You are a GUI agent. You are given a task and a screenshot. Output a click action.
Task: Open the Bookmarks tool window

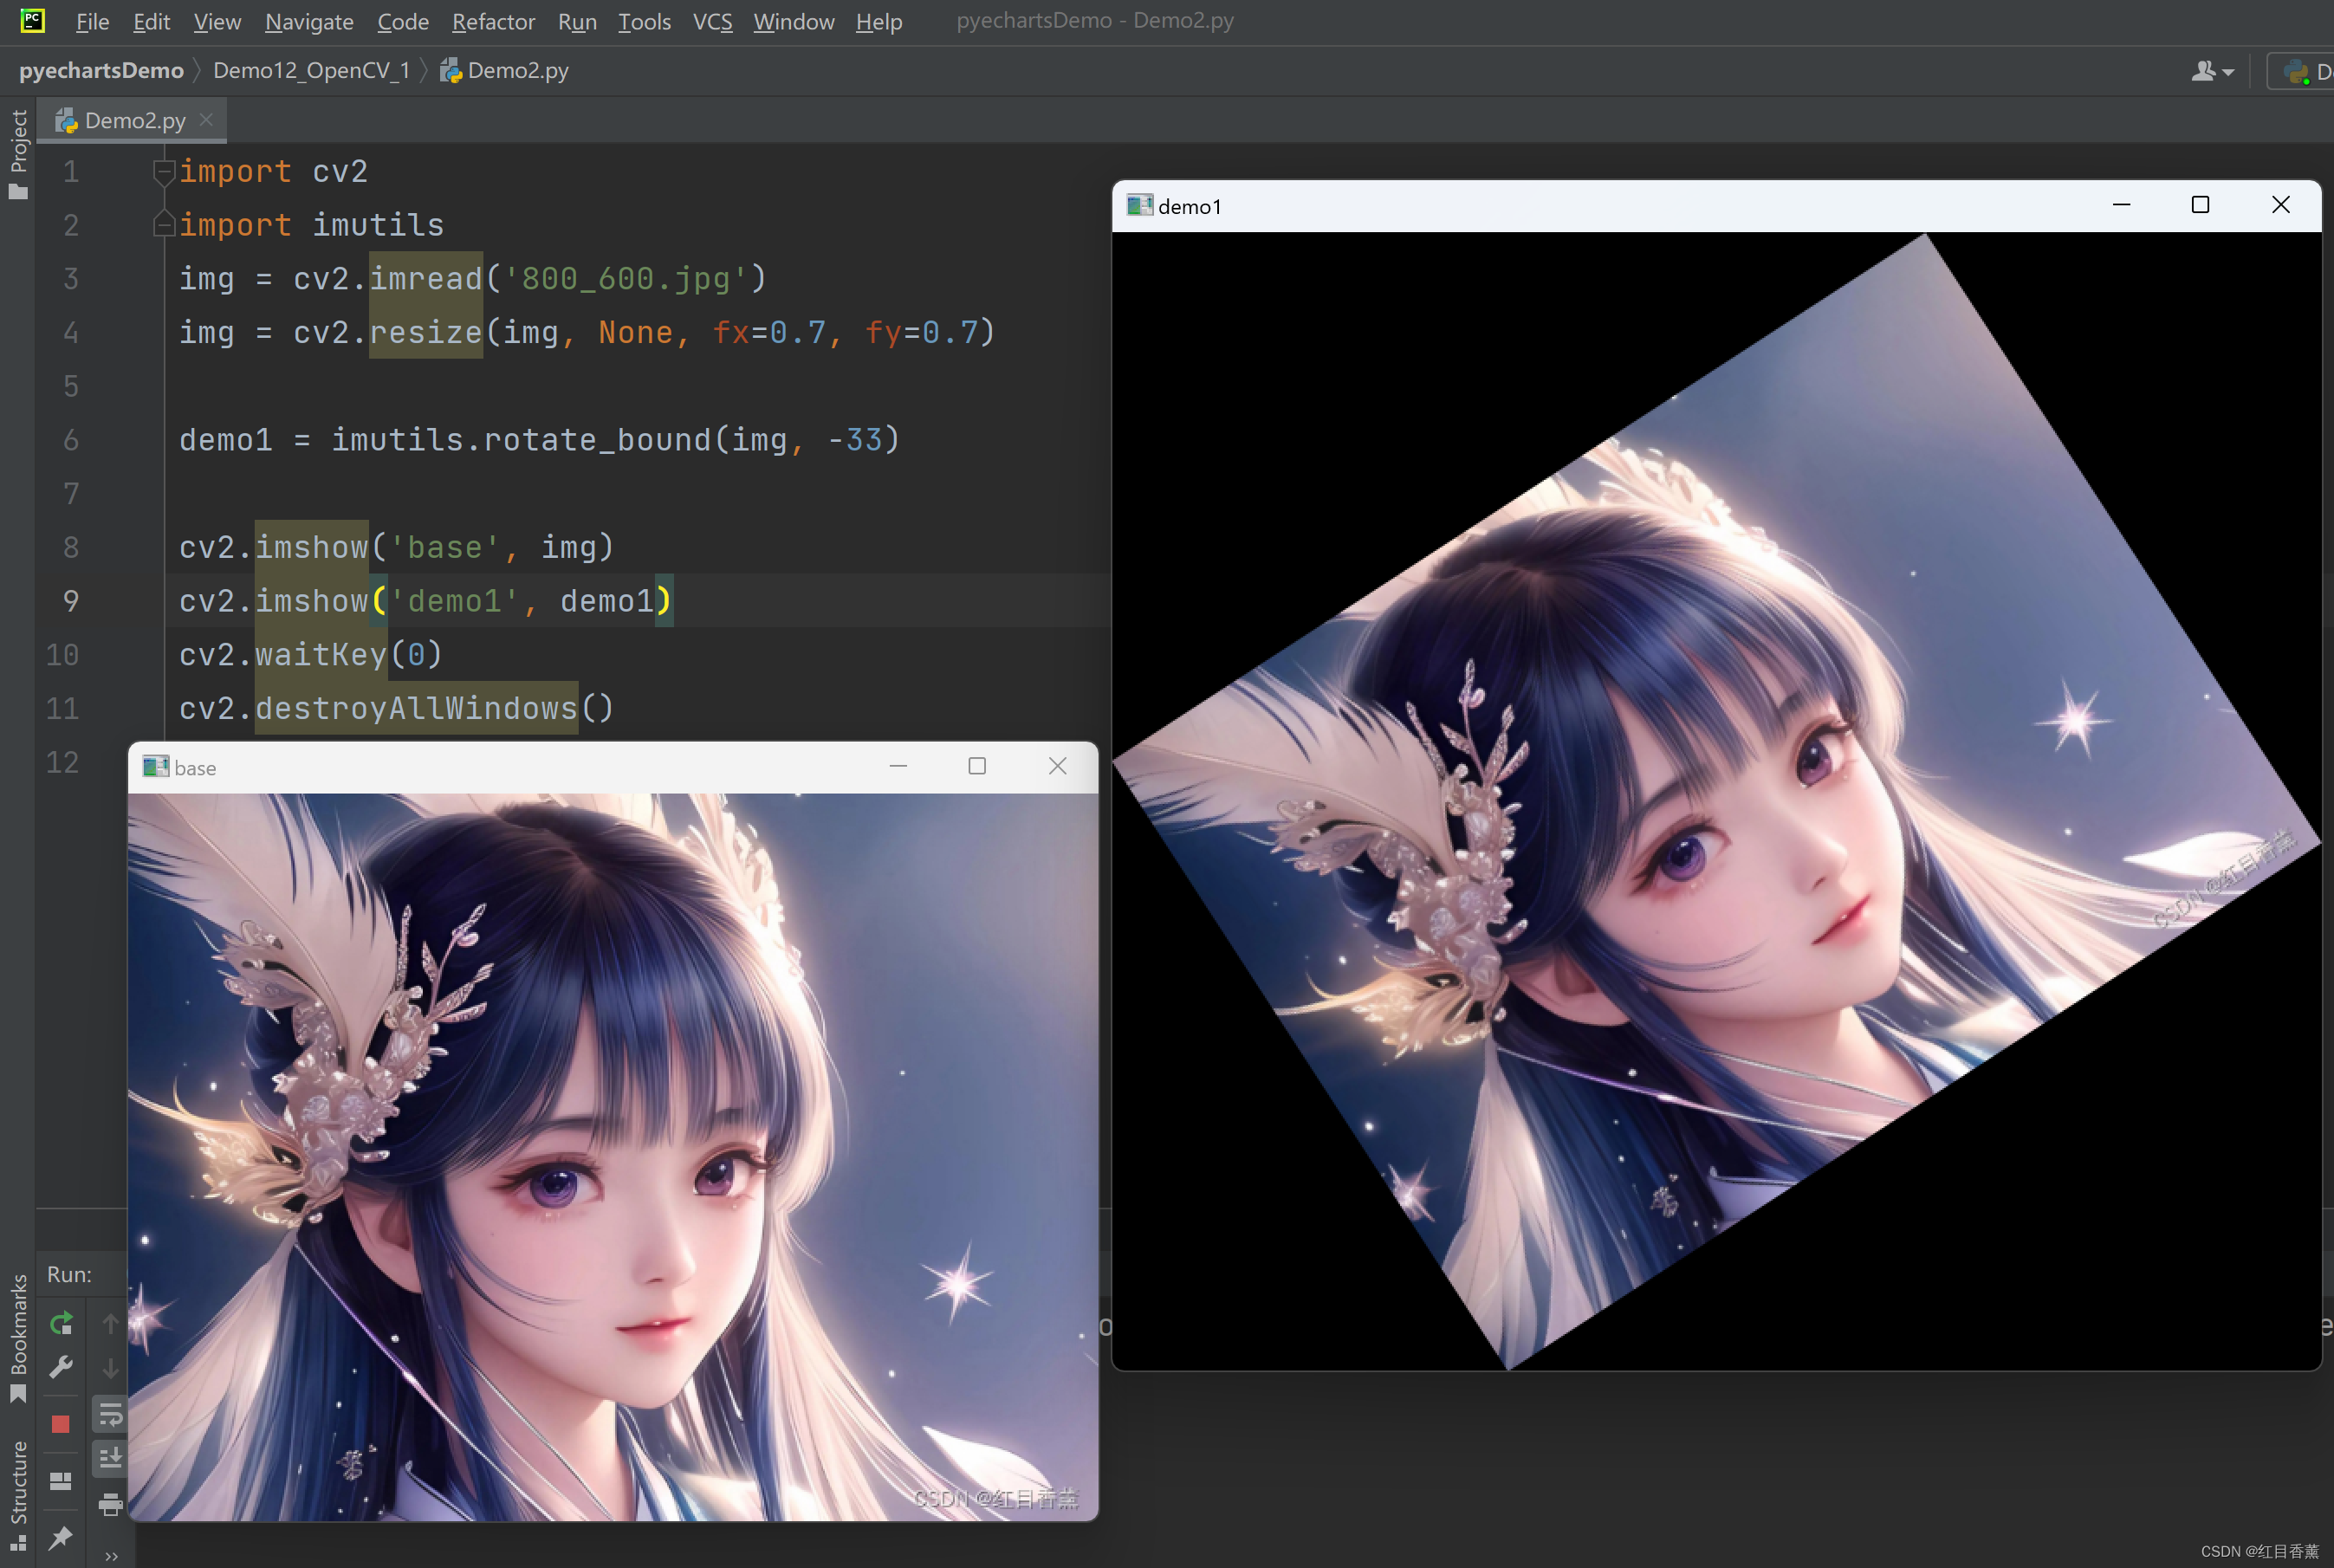pos(18,1338)
